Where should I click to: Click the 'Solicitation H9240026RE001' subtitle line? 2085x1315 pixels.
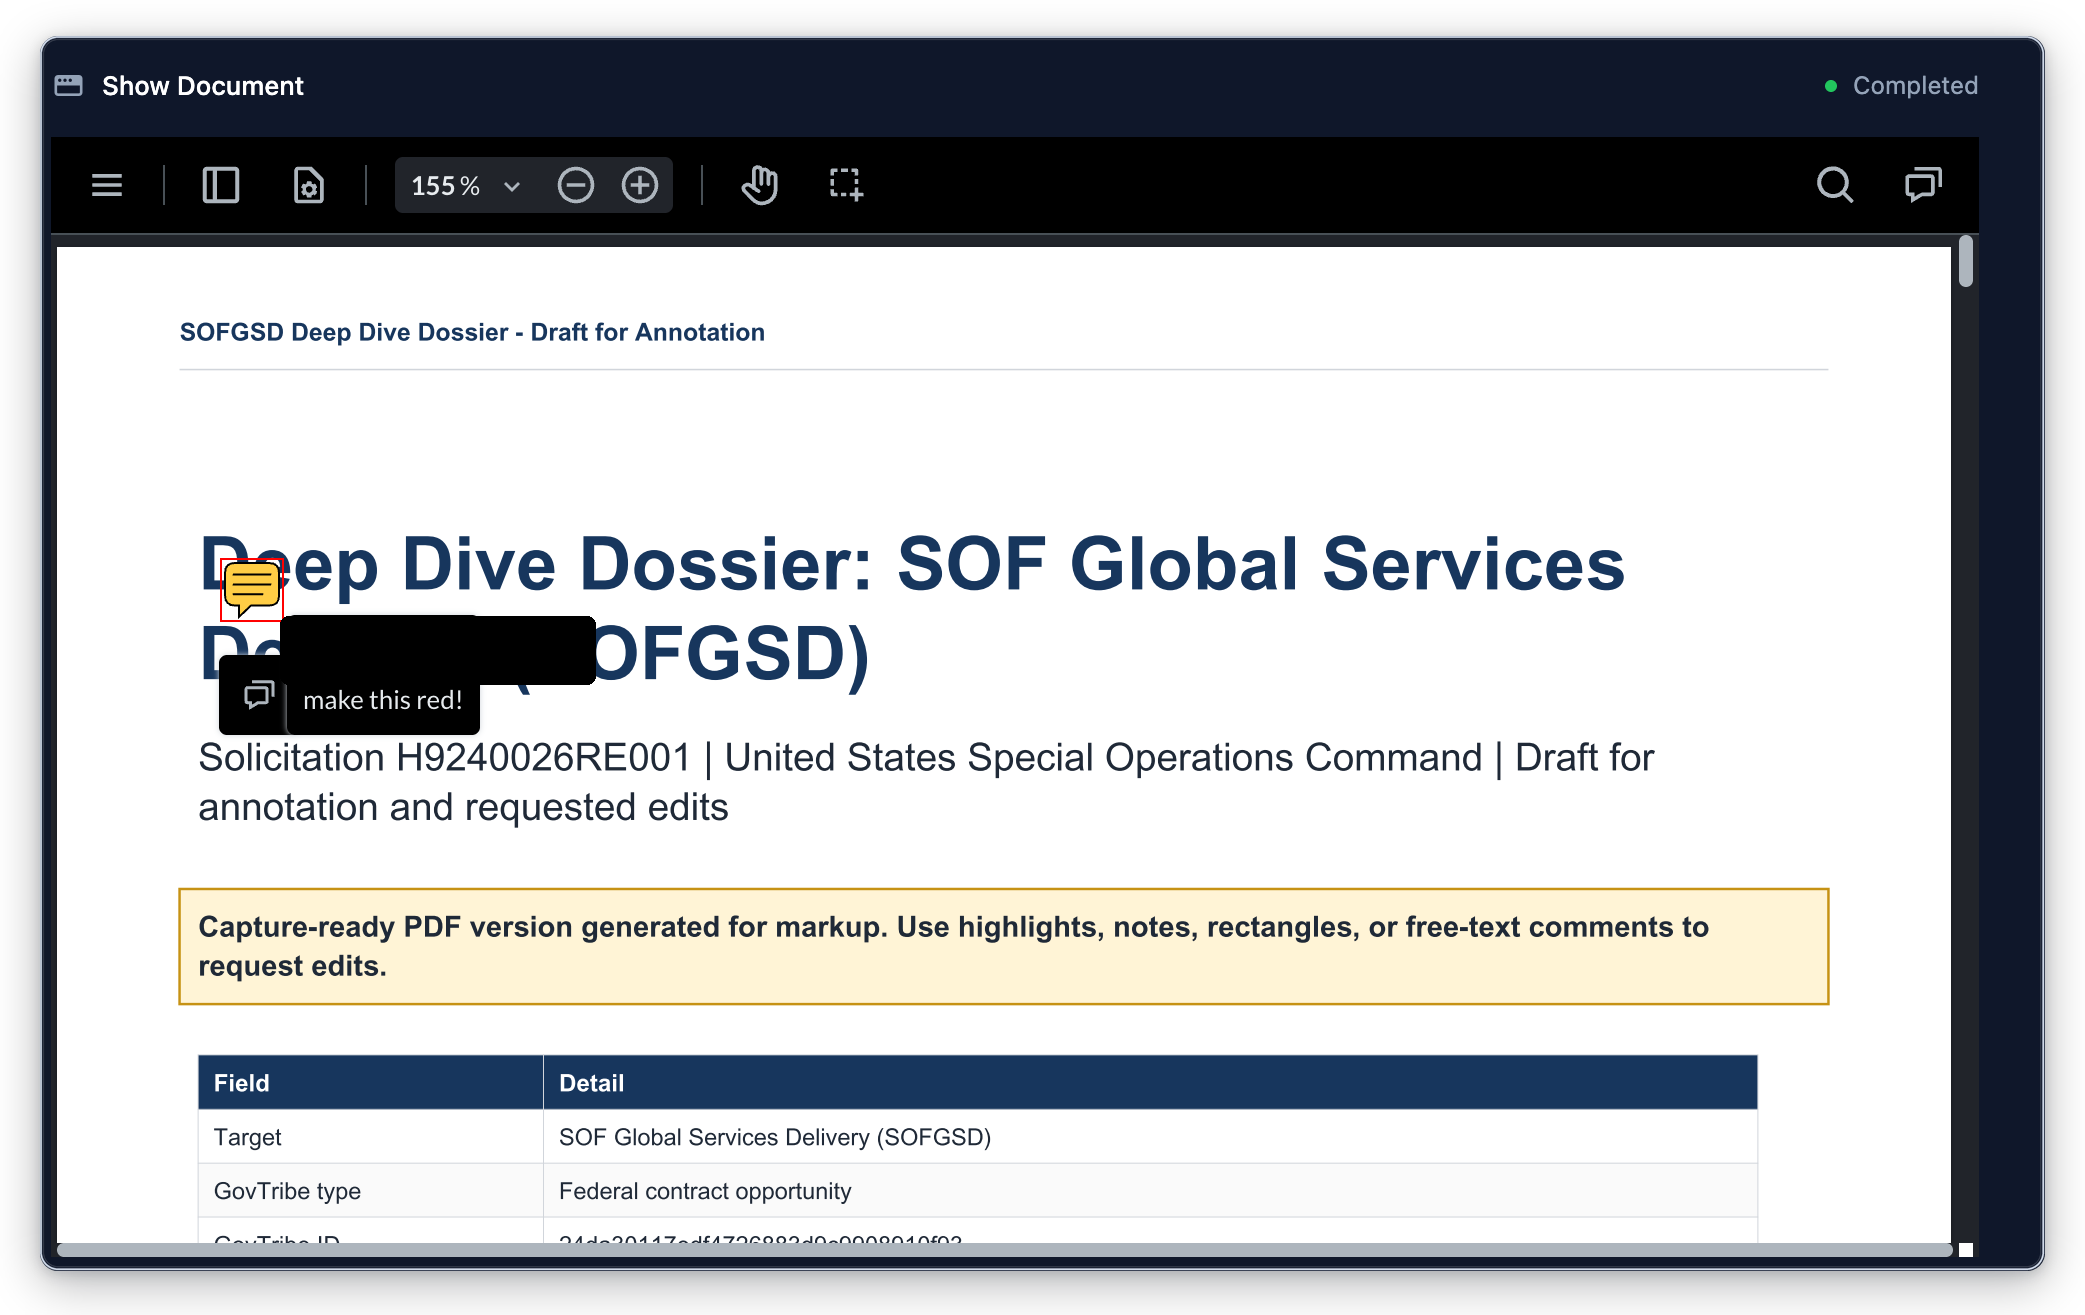(x=926, y=782)
